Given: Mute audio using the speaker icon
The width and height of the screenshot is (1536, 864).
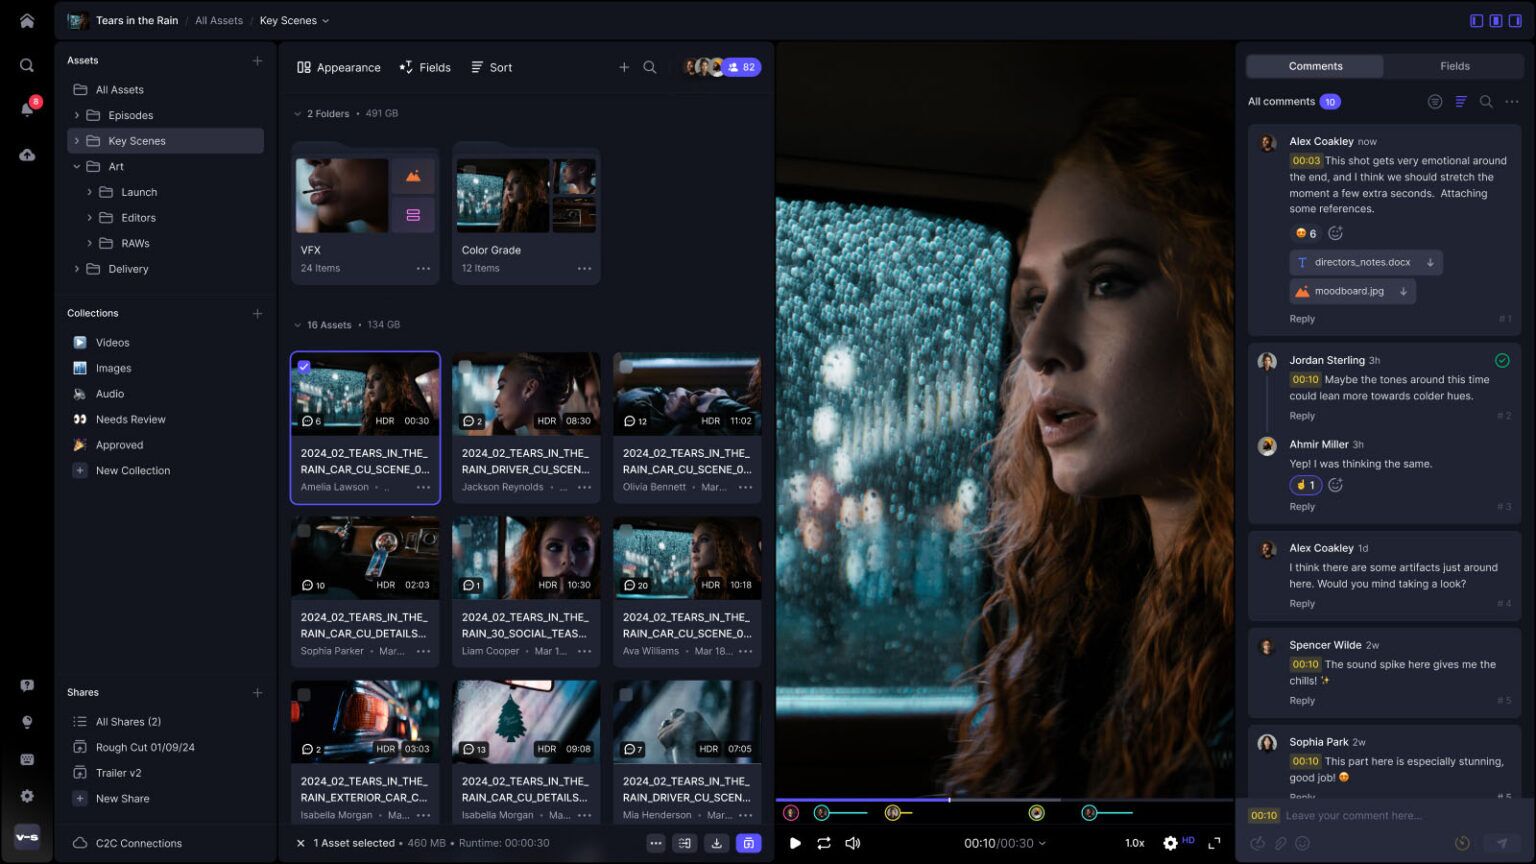Looking at the screenshot, I should point(852,843).
